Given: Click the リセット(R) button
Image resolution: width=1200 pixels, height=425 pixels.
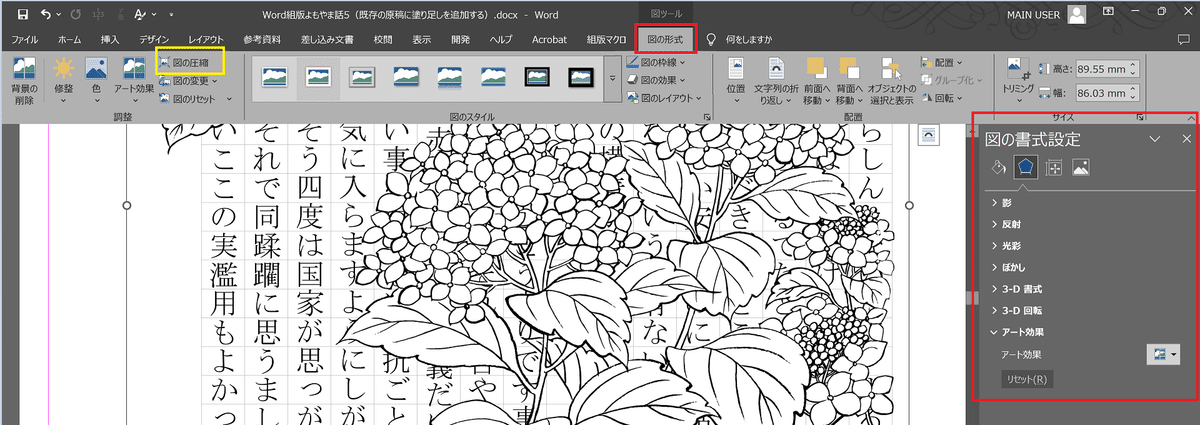Looking at the screenshot, I should pyautogui.click(x=1027, y=379).
